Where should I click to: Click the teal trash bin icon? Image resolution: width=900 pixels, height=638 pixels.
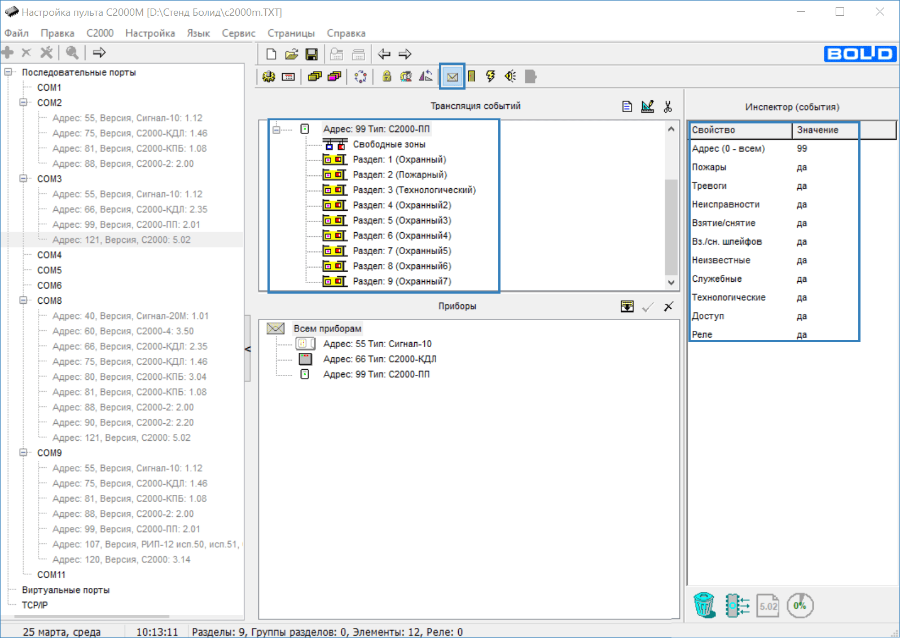[704, 605]
